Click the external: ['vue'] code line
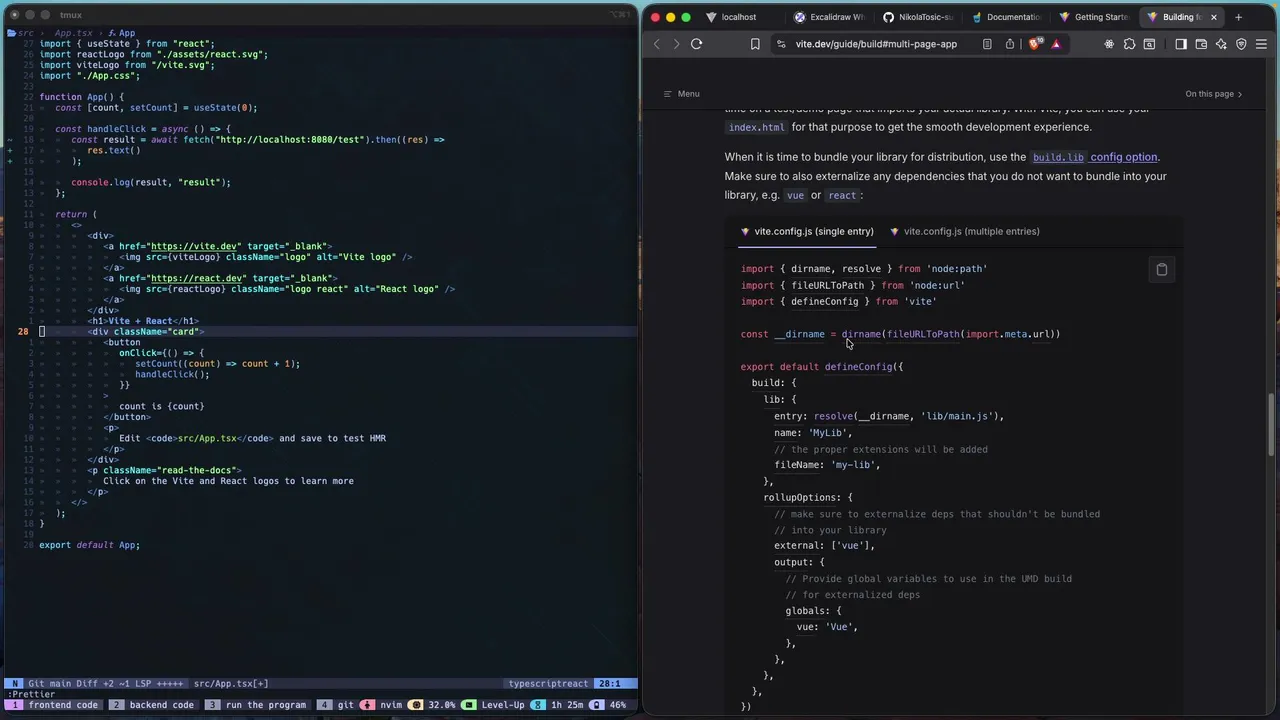Screen dimensions: 1280x720 click(824, 546)
